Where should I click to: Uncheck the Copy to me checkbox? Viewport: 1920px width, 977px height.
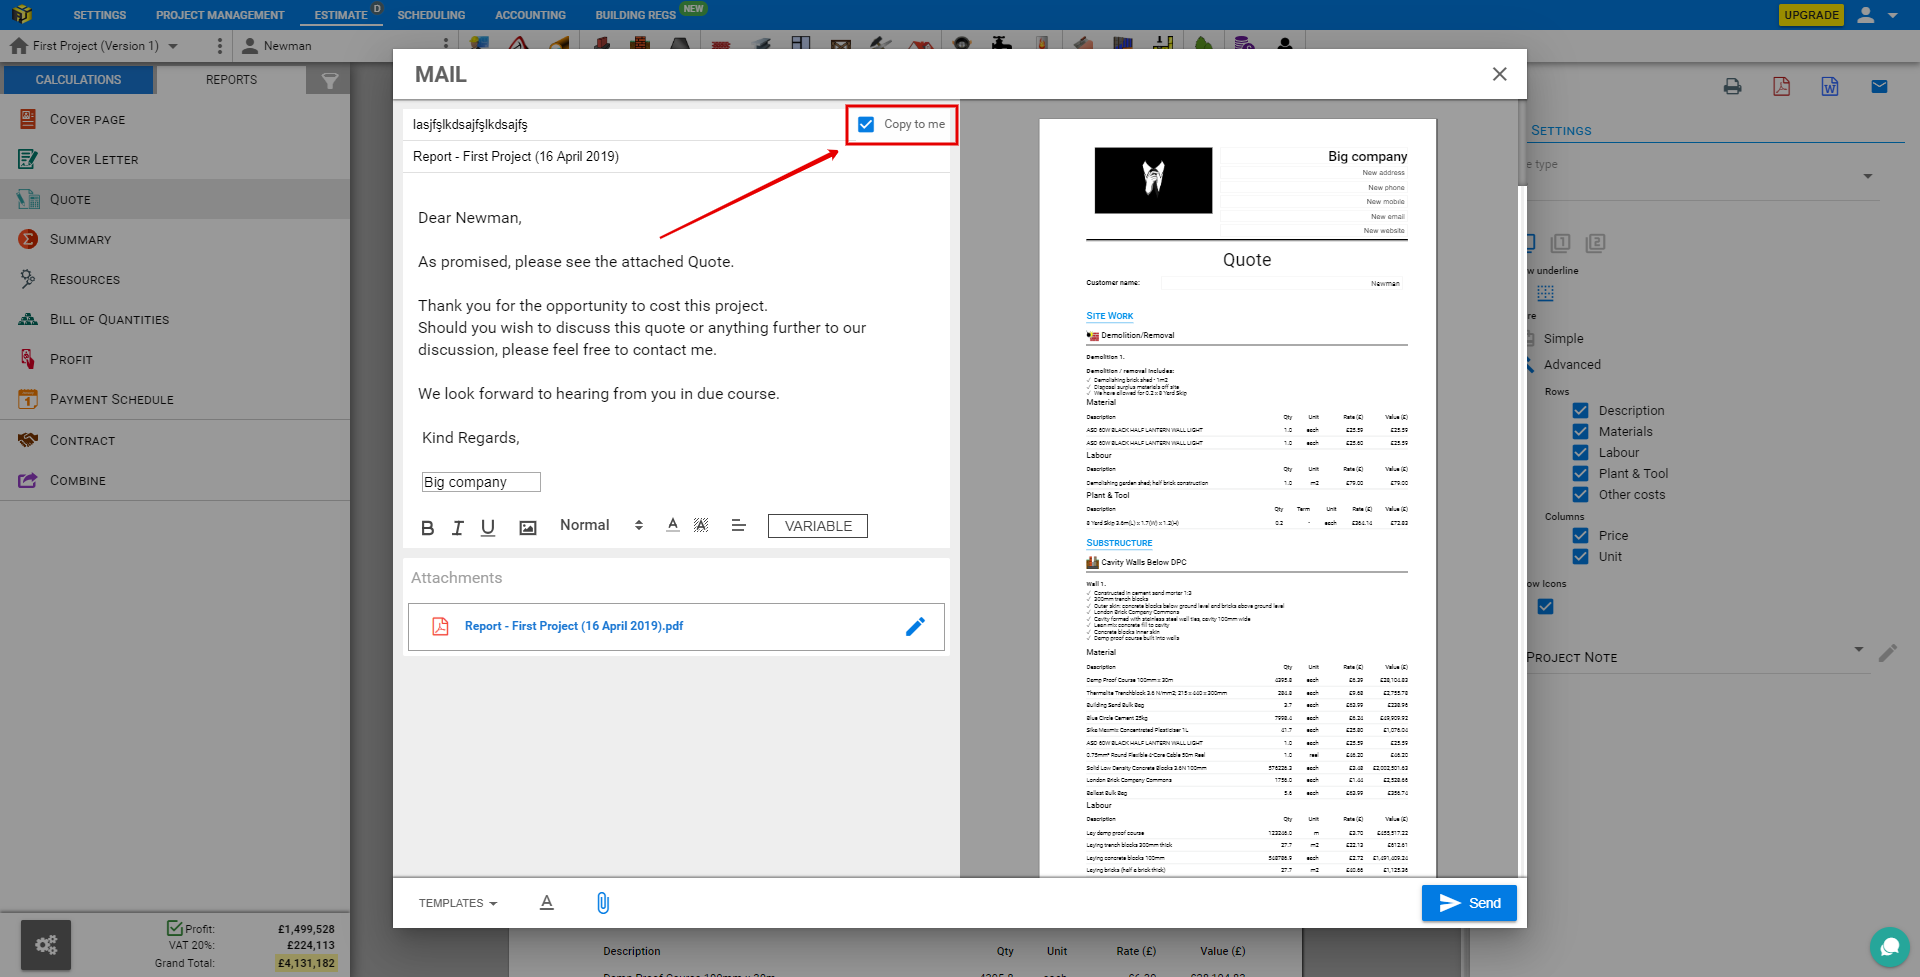tap(866, 124)
